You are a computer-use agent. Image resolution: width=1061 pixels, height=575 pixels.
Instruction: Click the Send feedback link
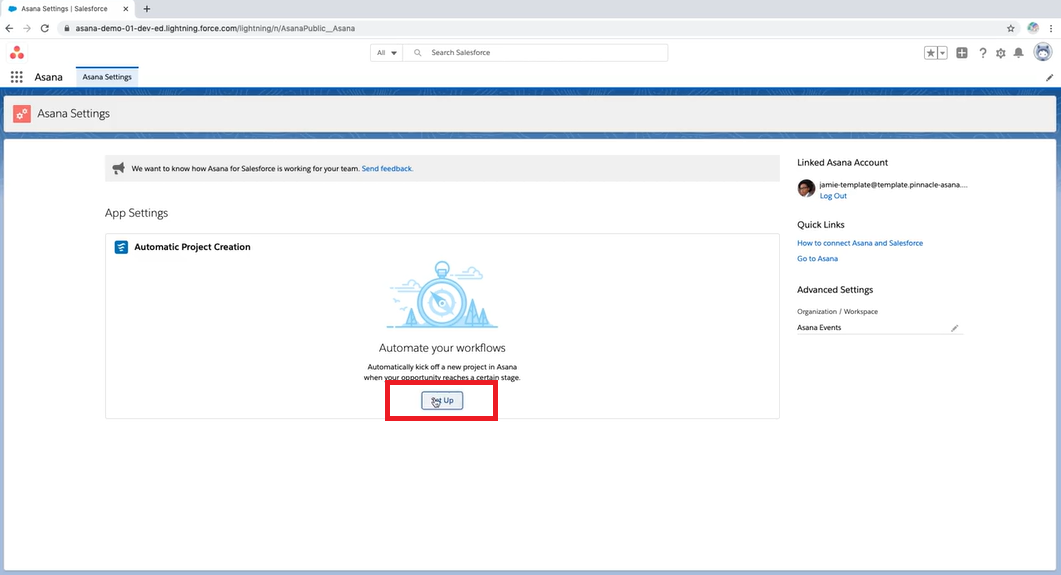click(x=387, y=168)
